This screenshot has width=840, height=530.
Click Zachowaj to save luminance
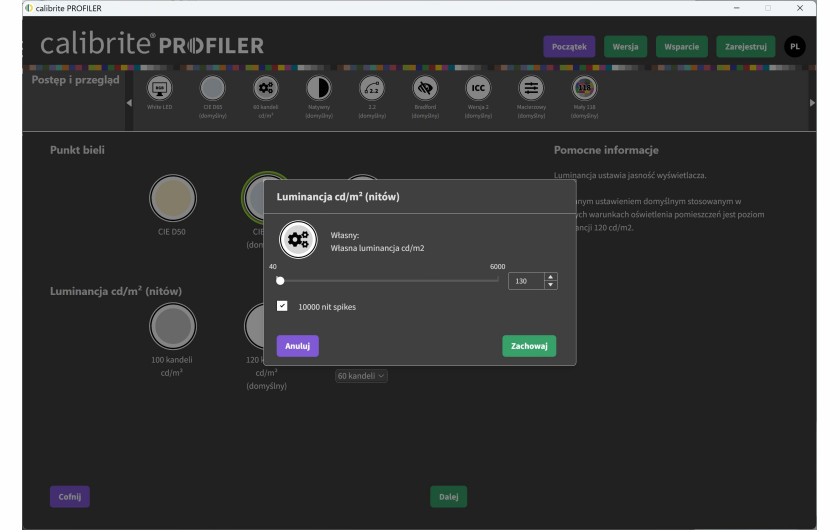[529, 346]
